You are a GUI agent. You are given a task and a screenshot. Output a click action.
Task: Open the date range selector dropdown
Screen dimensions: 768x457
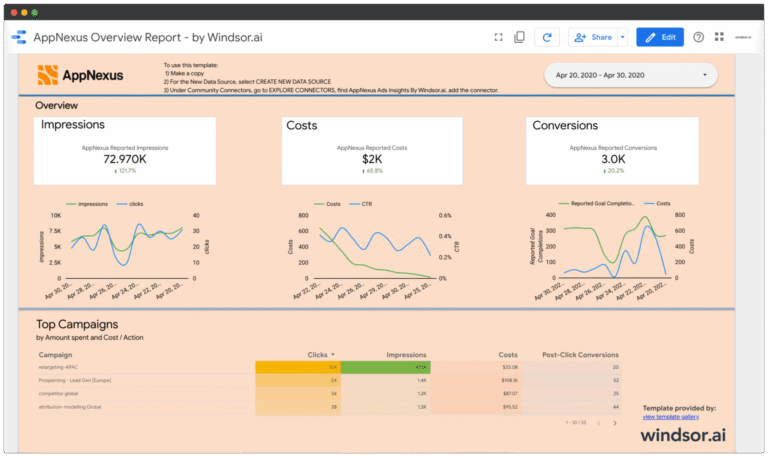[631, 75]
